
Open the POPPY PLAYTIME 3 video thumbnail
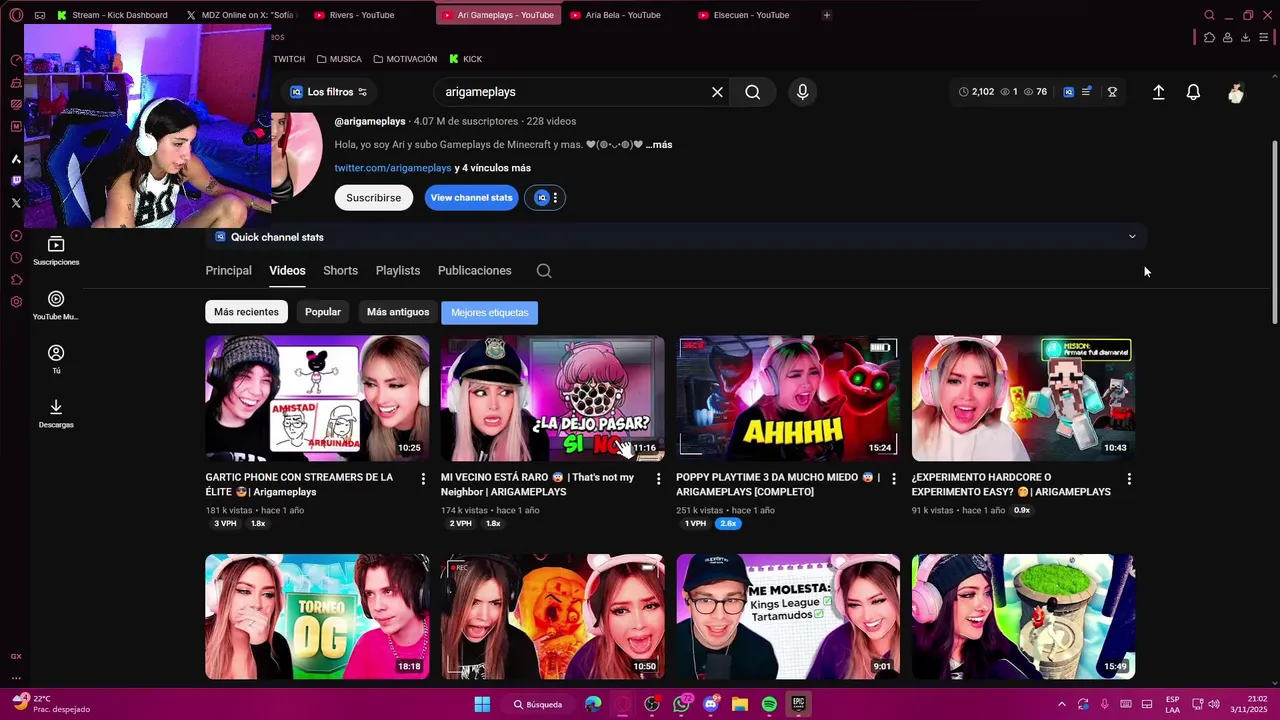coord(788,398)
